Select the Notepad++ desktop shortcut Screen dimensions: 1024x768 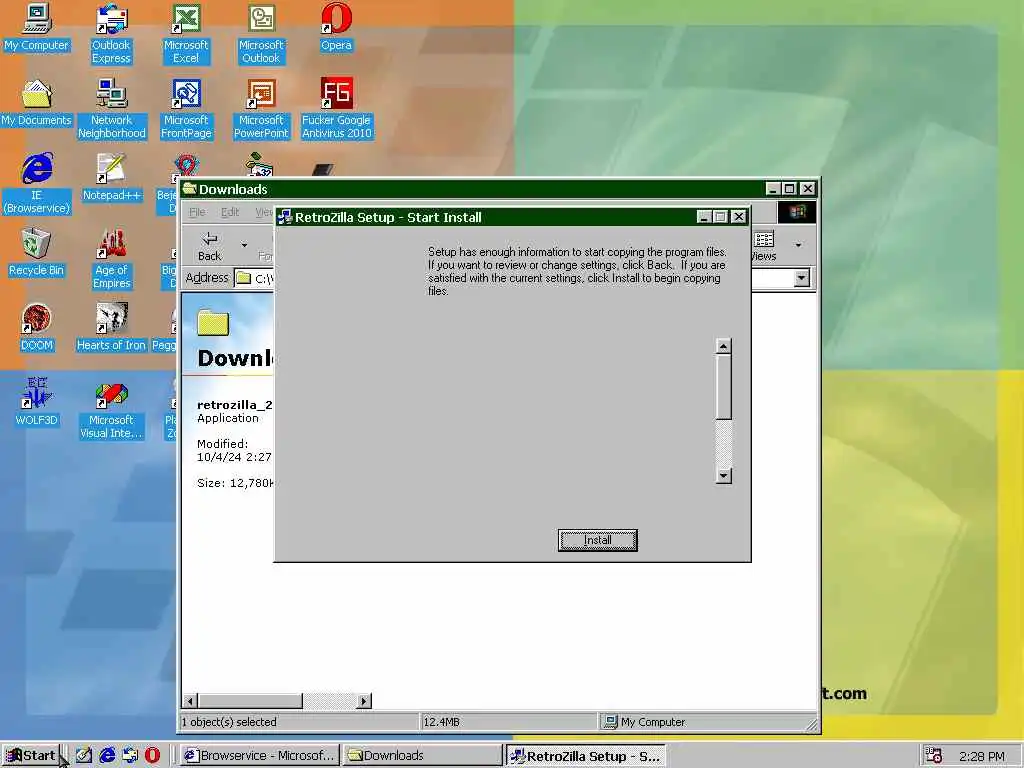click(112, 178)
